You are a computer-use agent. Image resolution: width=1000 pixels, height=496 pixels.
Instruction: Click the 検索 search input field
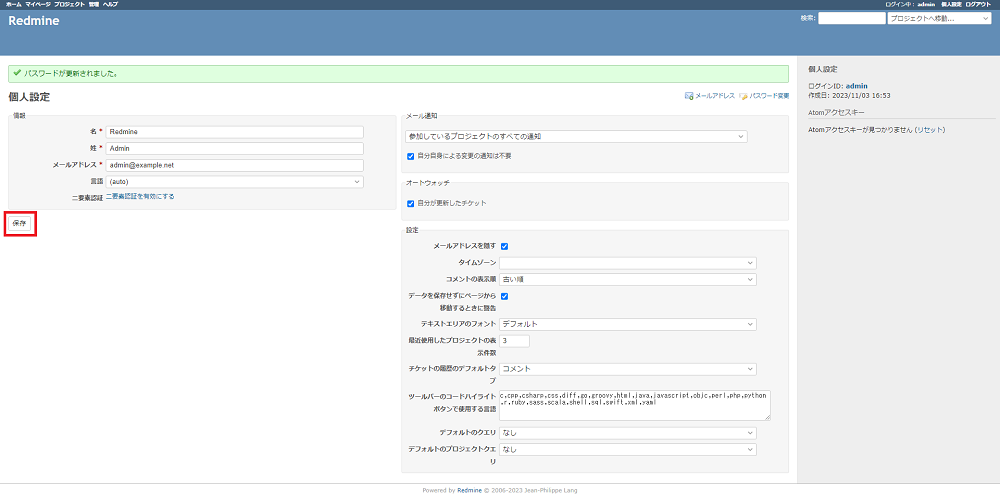pos(851,18)
